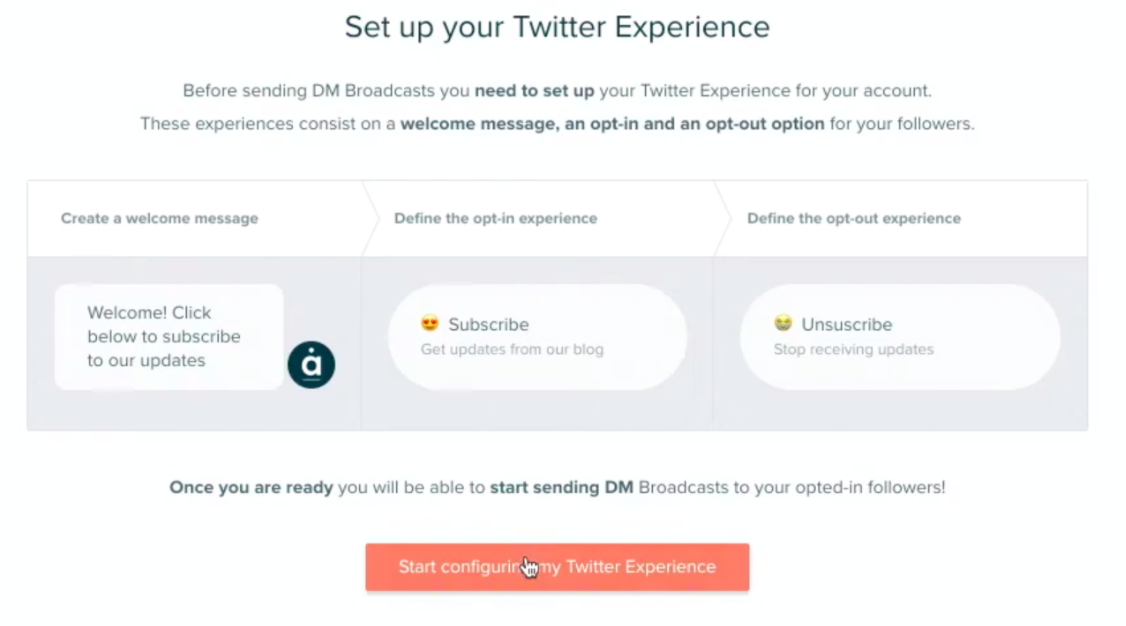Click the Welcome message preview bubble
This screenshot has height=626, width=1126.
(x=169, y=337)
